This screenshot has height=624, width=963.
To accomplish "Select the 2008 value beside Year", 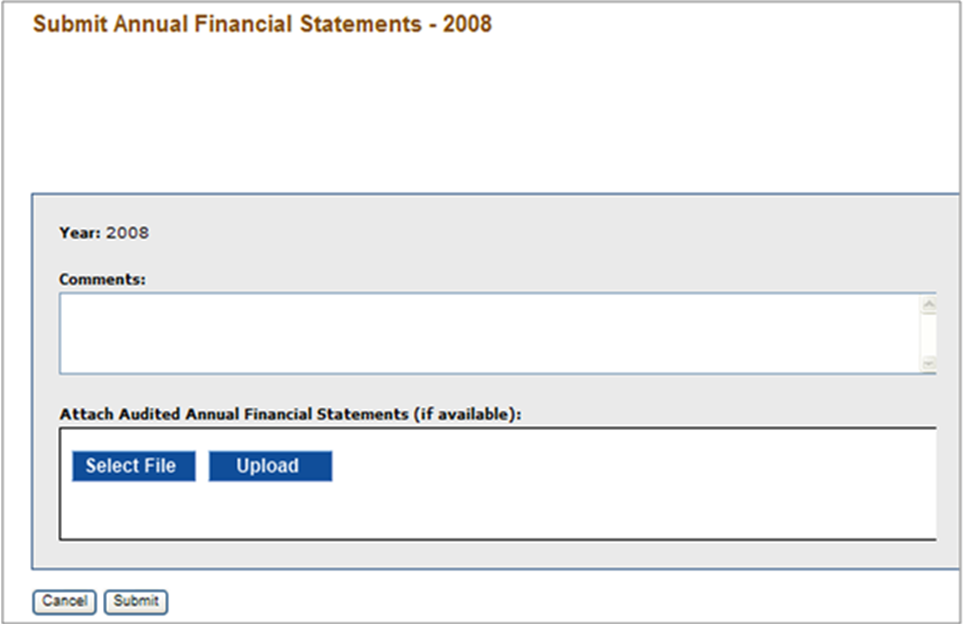I will point(127,233).
